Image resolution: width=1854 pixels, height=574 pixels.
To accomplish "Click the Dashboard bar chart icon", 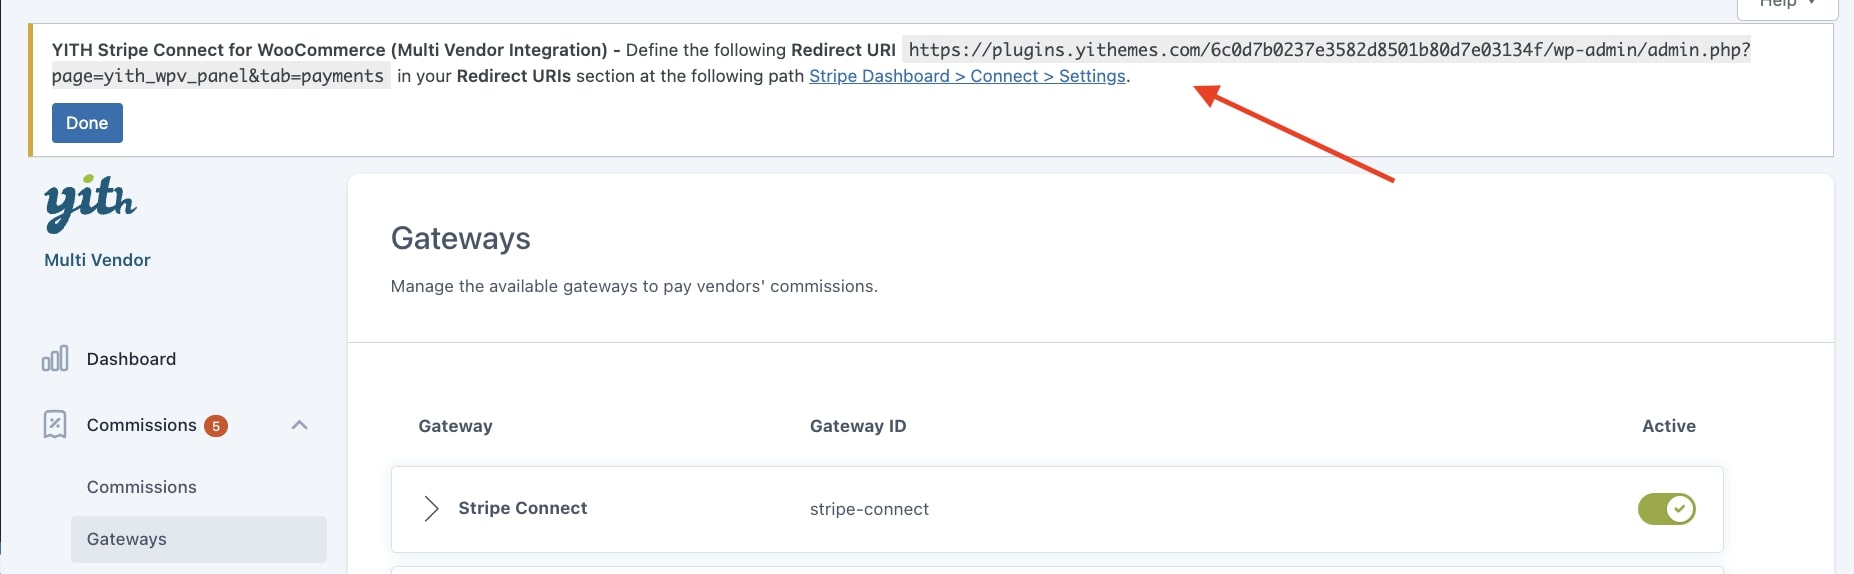I will pyautogui.click(x=55, y=359).
